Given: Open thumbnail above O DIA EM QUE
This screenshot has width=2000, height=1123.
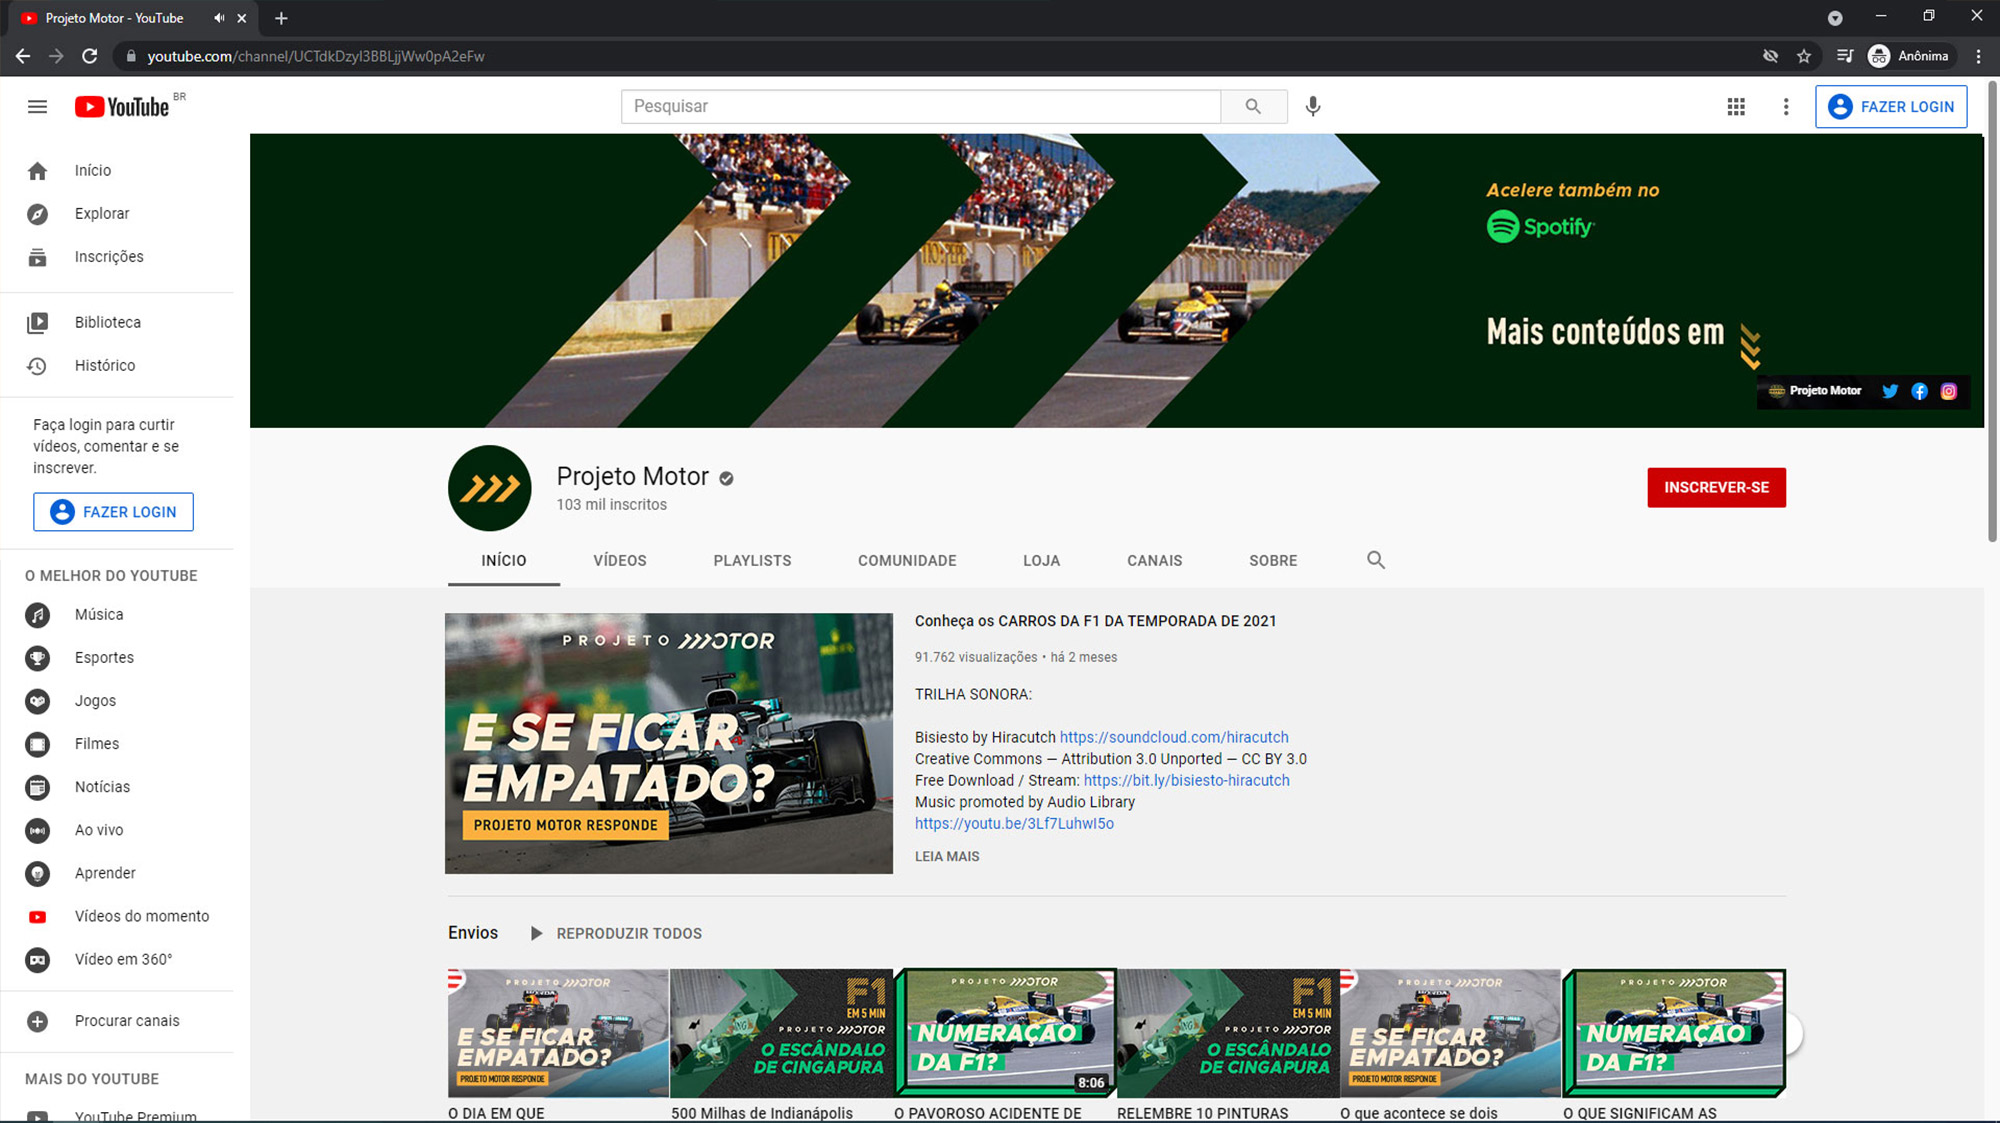Looking at the screenshot, I should tap(558, 1033).
